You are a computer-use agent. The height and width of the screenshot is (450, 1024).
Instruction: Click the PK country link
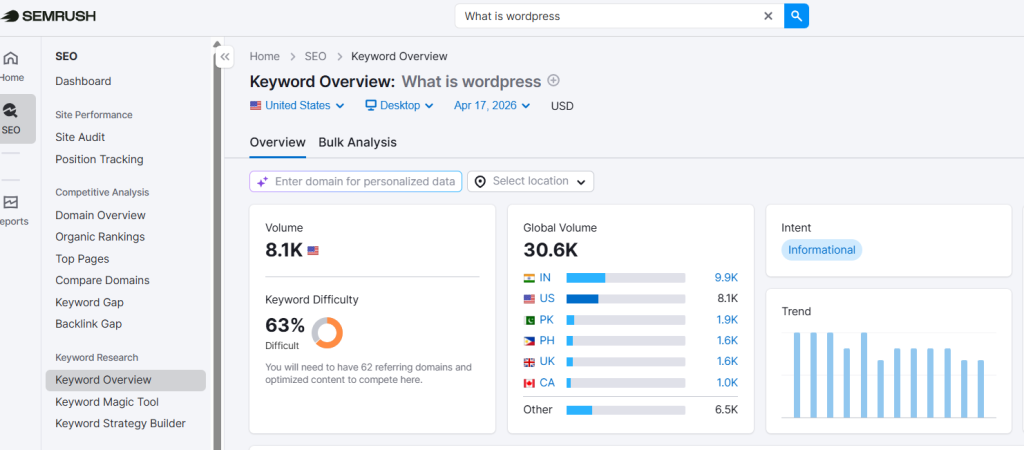(x=547, y=320)
